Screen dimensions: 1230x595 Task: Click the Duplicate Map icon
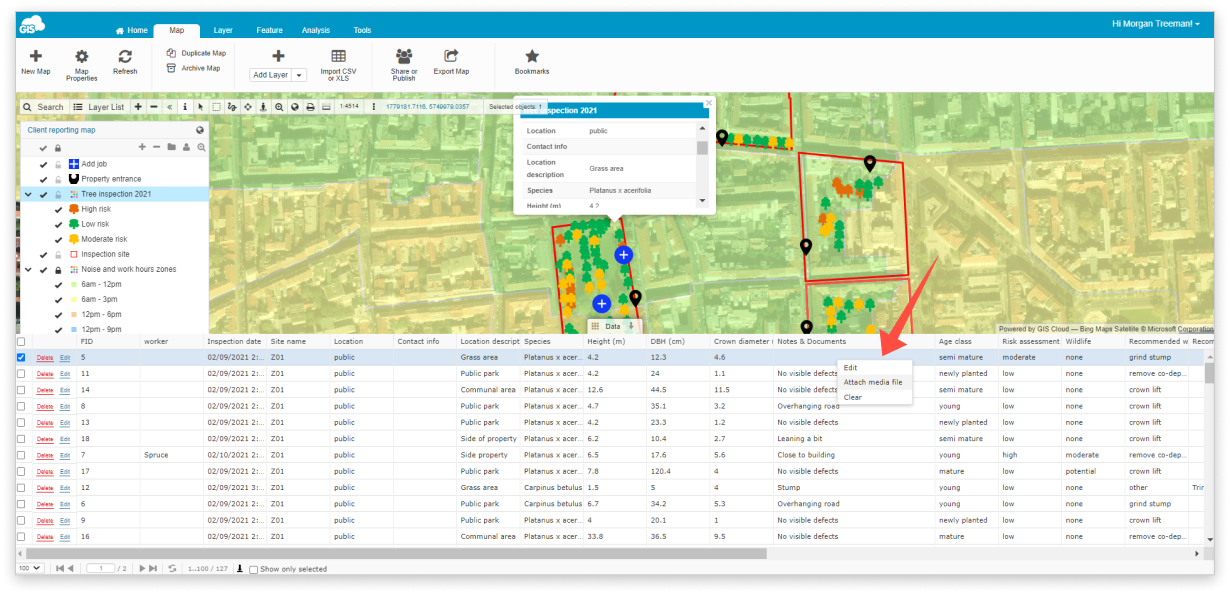pos(170,53)
